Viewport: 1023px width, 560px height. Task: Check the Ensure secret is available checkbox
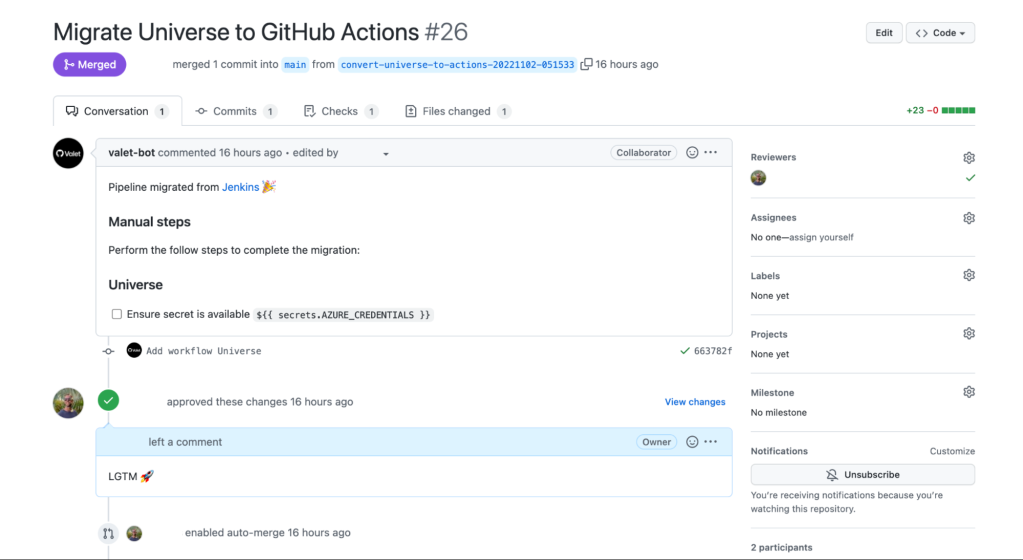click(x=117, y=314)
